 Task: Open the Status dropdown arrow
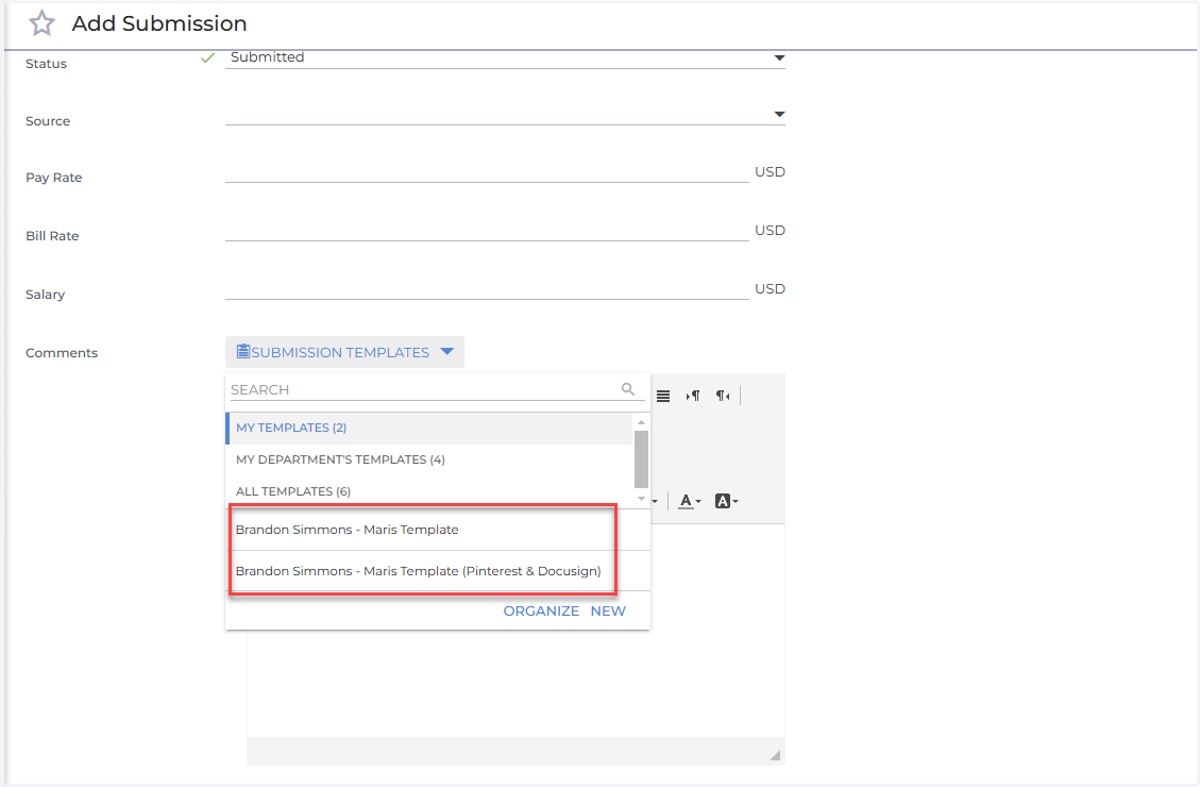coord(779,58)
